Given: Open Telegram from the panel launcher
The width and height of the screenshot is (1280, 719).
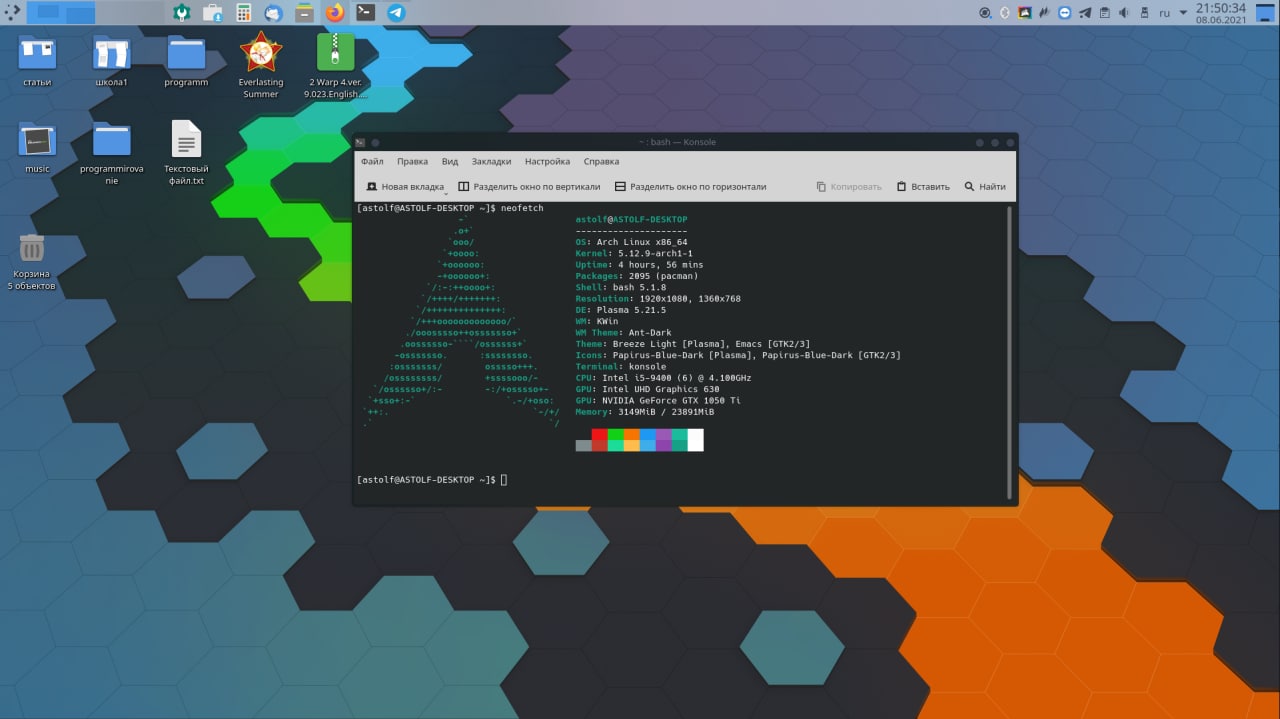Looking at the screenshot, I should (x=396, y=13).
